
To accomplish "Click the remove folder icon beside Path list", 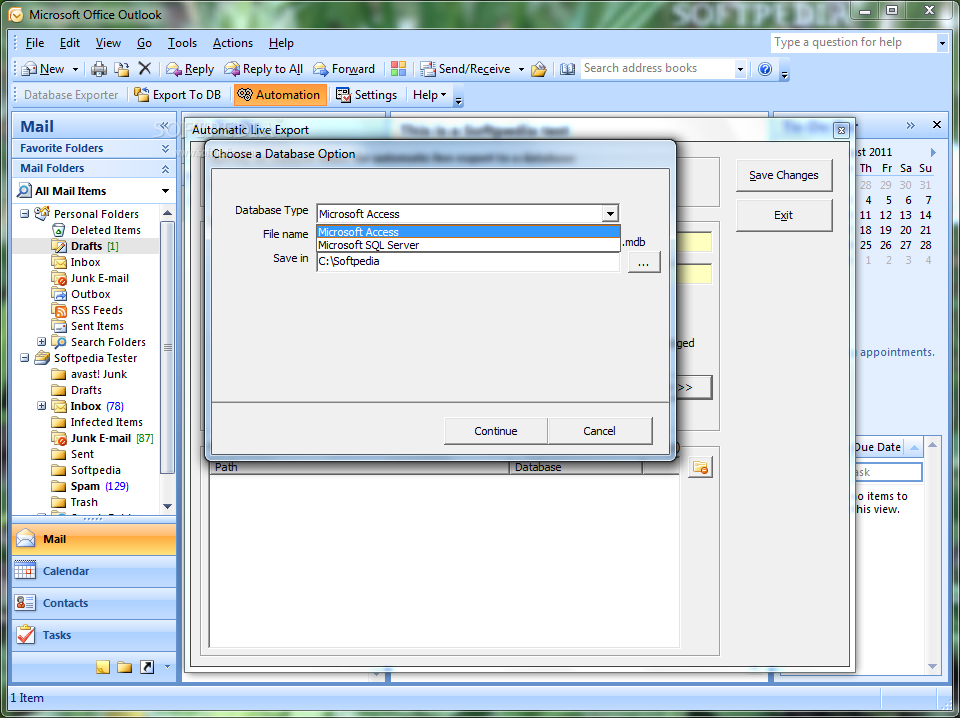I will coord(700,467).
